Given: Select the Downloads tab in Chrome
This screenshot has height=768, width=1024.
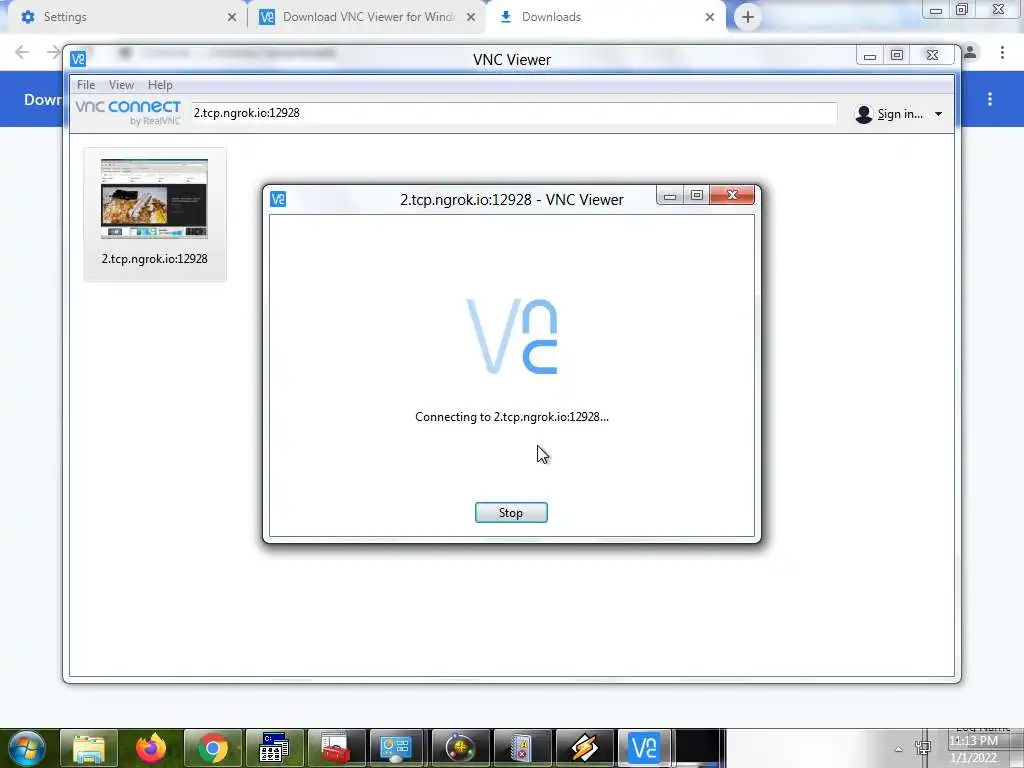Looking at the screenshot, I should click(x=605, y=17).
